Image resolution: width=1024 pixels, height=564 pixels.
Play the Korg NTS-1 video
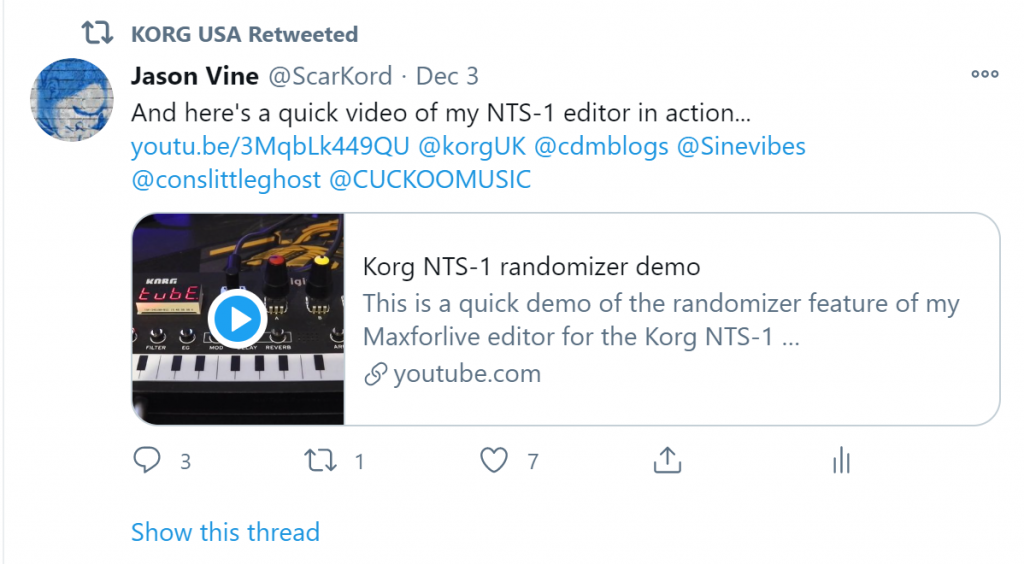coord(237,319)
